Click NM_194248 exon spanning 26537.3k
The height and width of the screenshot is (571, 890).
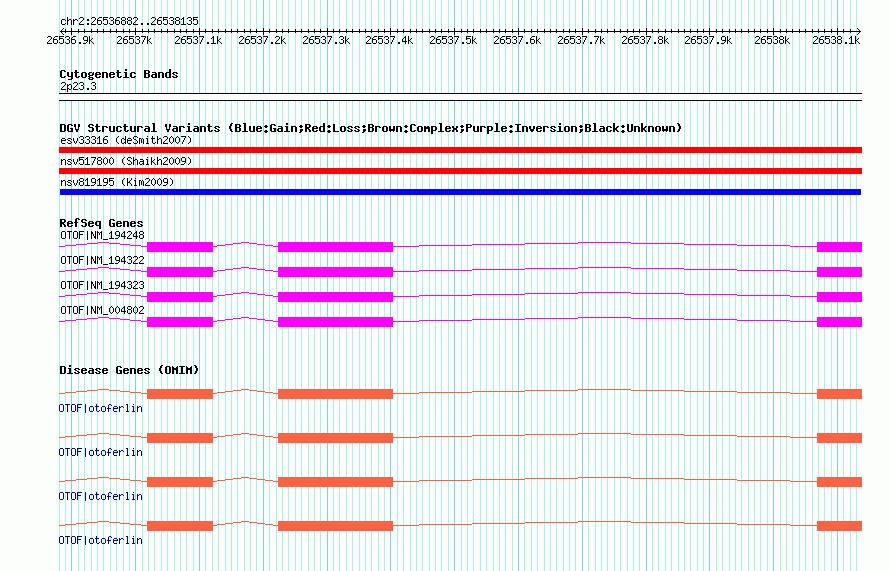(x=335, y=247)
